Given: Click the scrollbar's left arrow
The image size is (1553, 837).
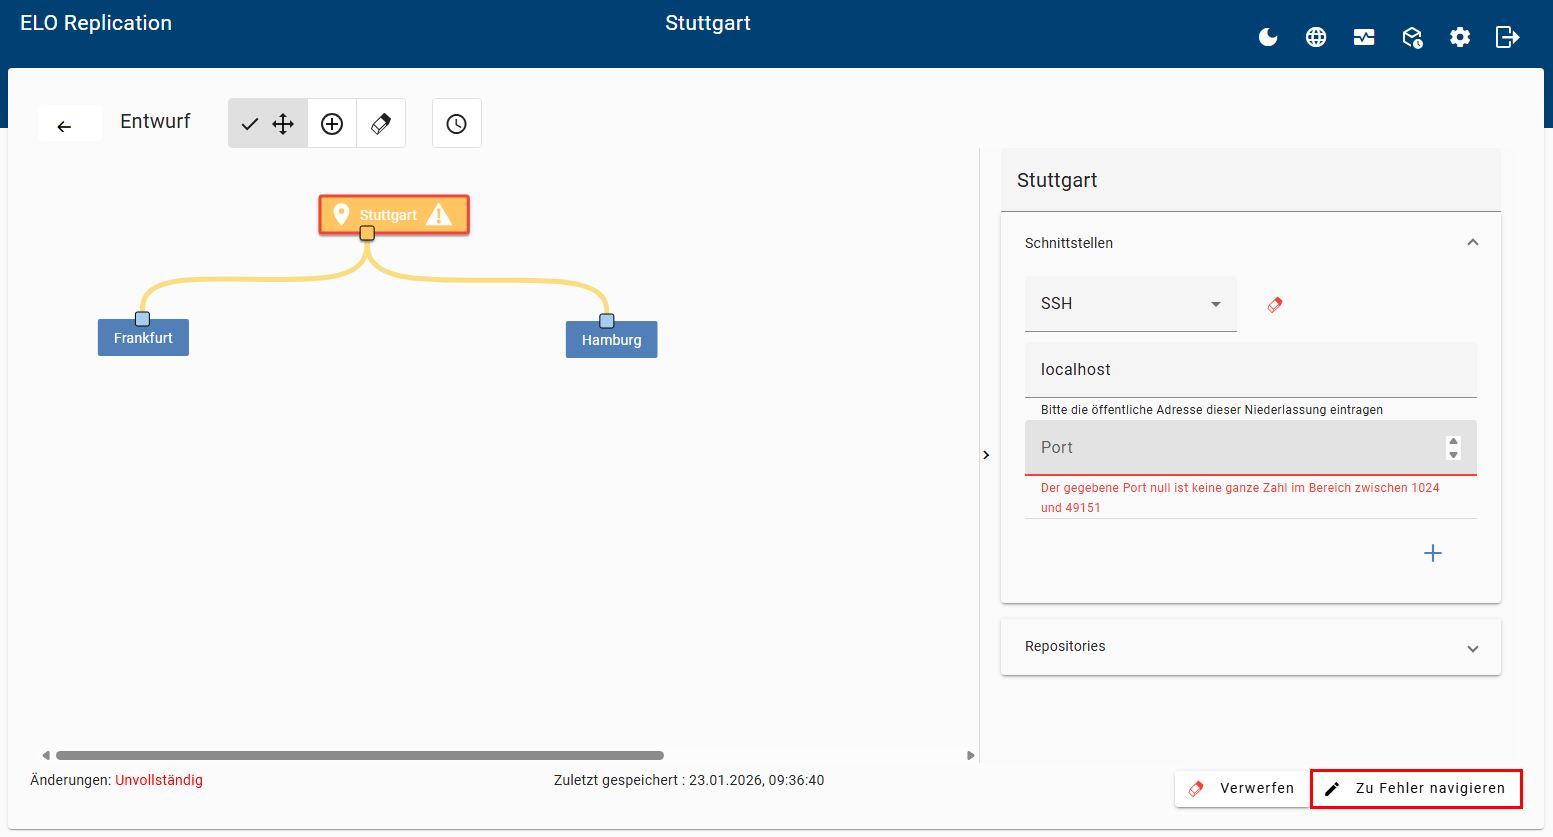Looking at the screenshot, I should 46,756.
